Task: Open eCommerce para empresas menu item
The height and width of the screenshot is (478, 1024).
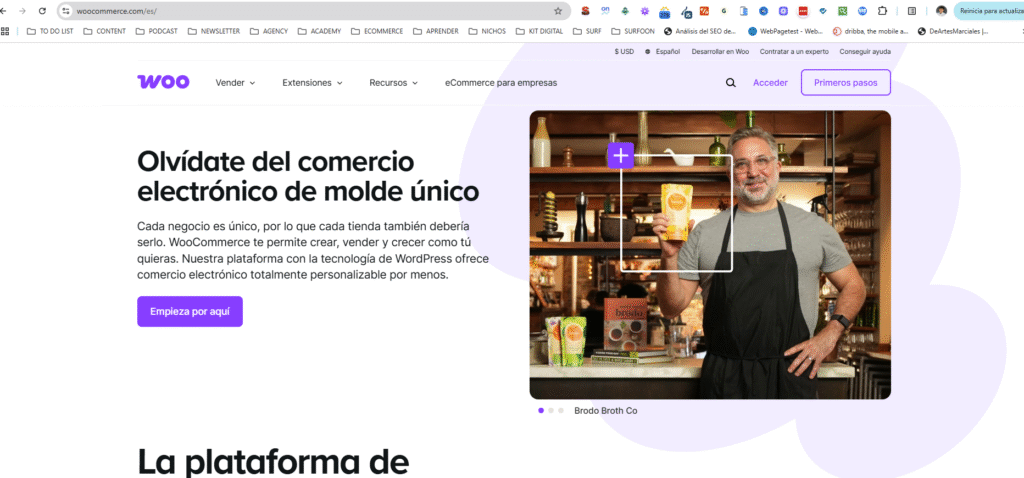Action: pyautogui.click(x=501, y=83)
